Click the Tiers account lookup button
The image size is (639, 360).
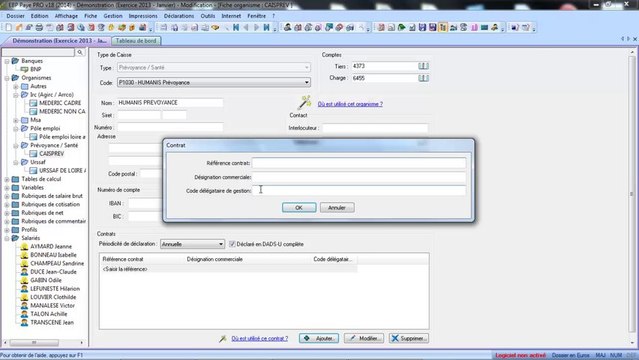point(423,66)
